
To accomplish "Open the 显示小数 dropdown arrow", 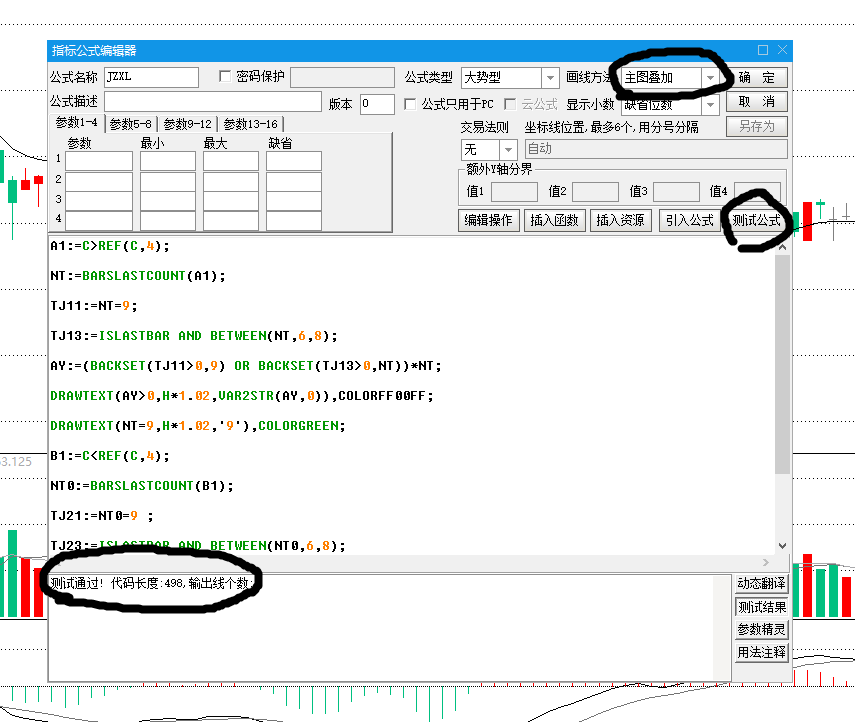I will [x=710, y=105].
